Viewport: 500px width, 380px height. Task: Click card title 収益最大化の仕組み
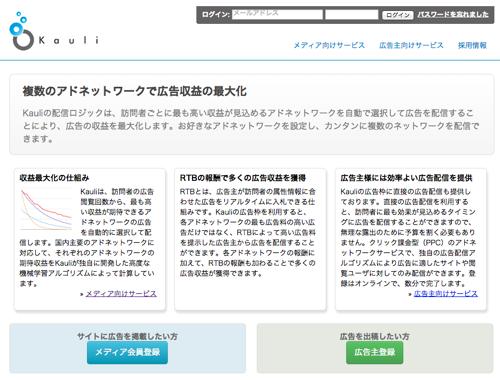[54, 178]
